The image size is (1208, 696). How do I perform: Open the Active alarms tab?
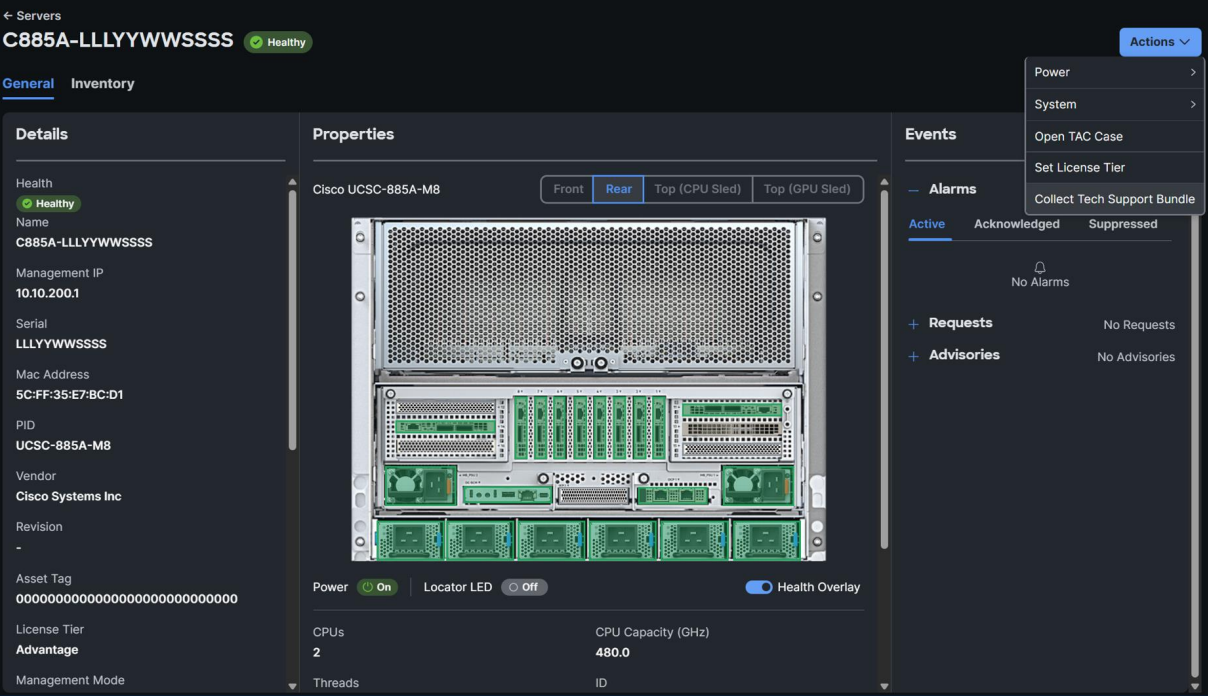[x=927, y=224]
